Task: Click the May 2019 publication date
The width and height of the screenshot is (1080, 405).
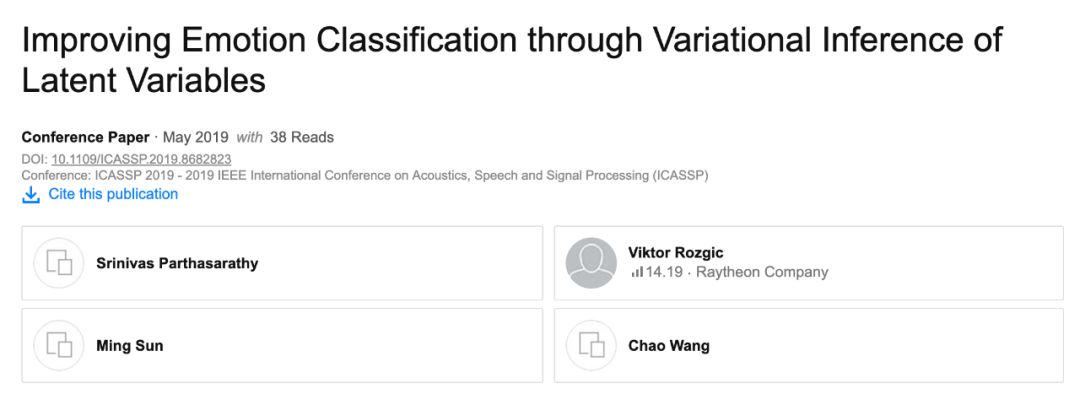Action: (195, 137)
